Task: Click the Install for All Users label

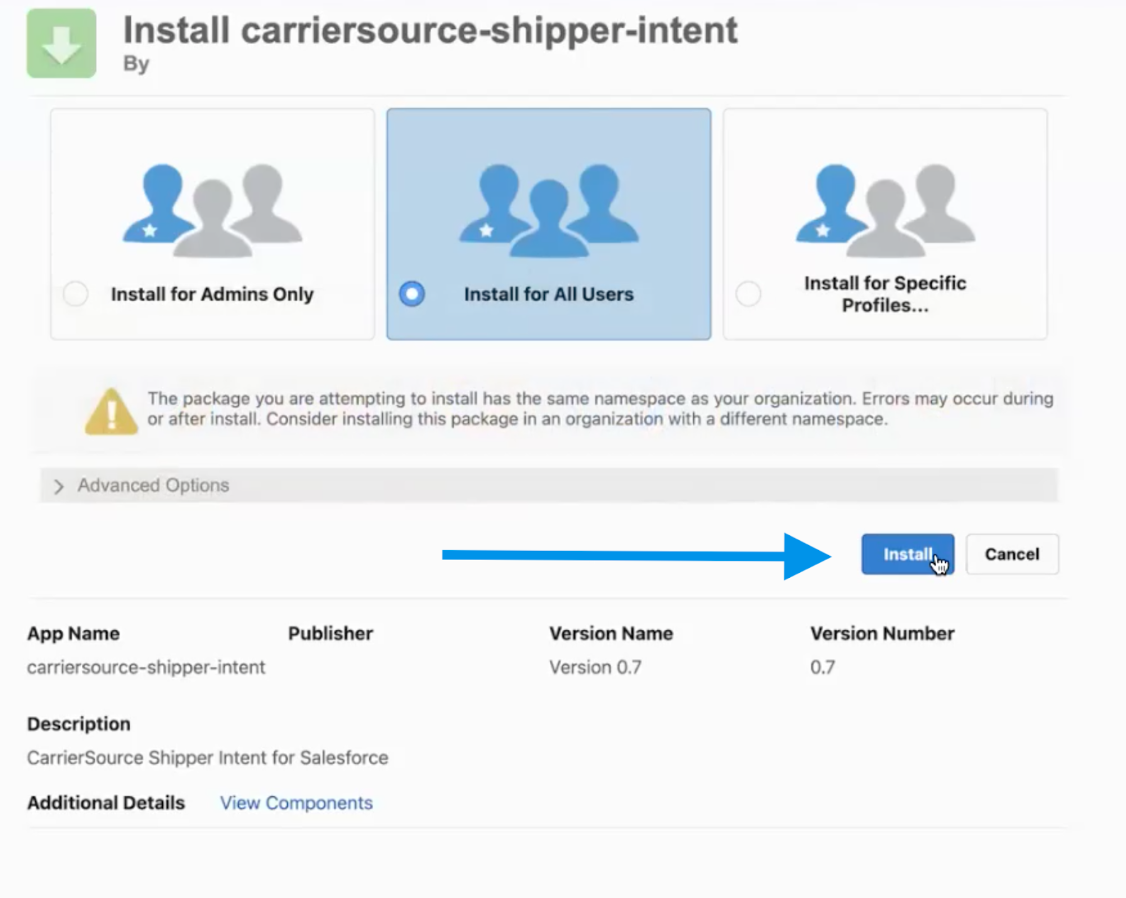Action: pyautogui.click(x=549, y=294)
